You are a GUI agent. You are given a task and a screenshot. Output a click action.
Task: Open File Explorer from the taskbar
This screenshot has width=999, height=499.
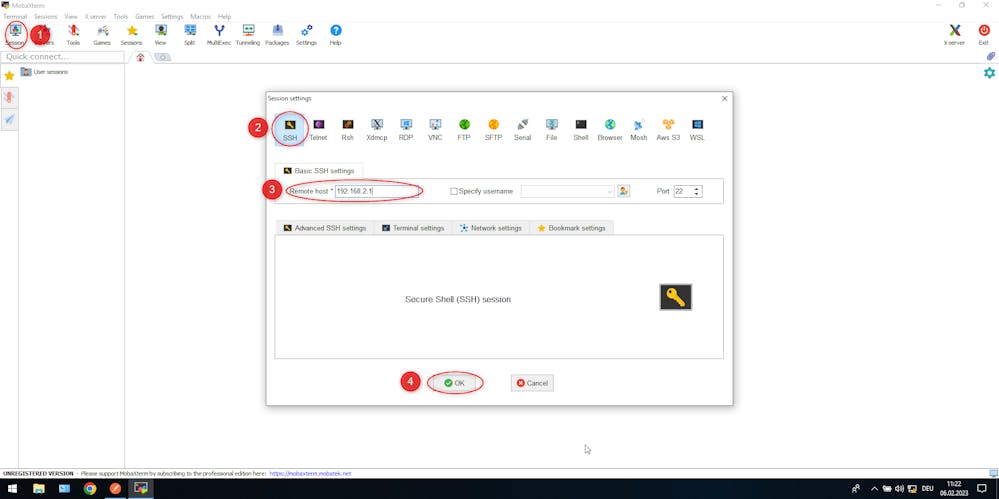coord(39,489)
